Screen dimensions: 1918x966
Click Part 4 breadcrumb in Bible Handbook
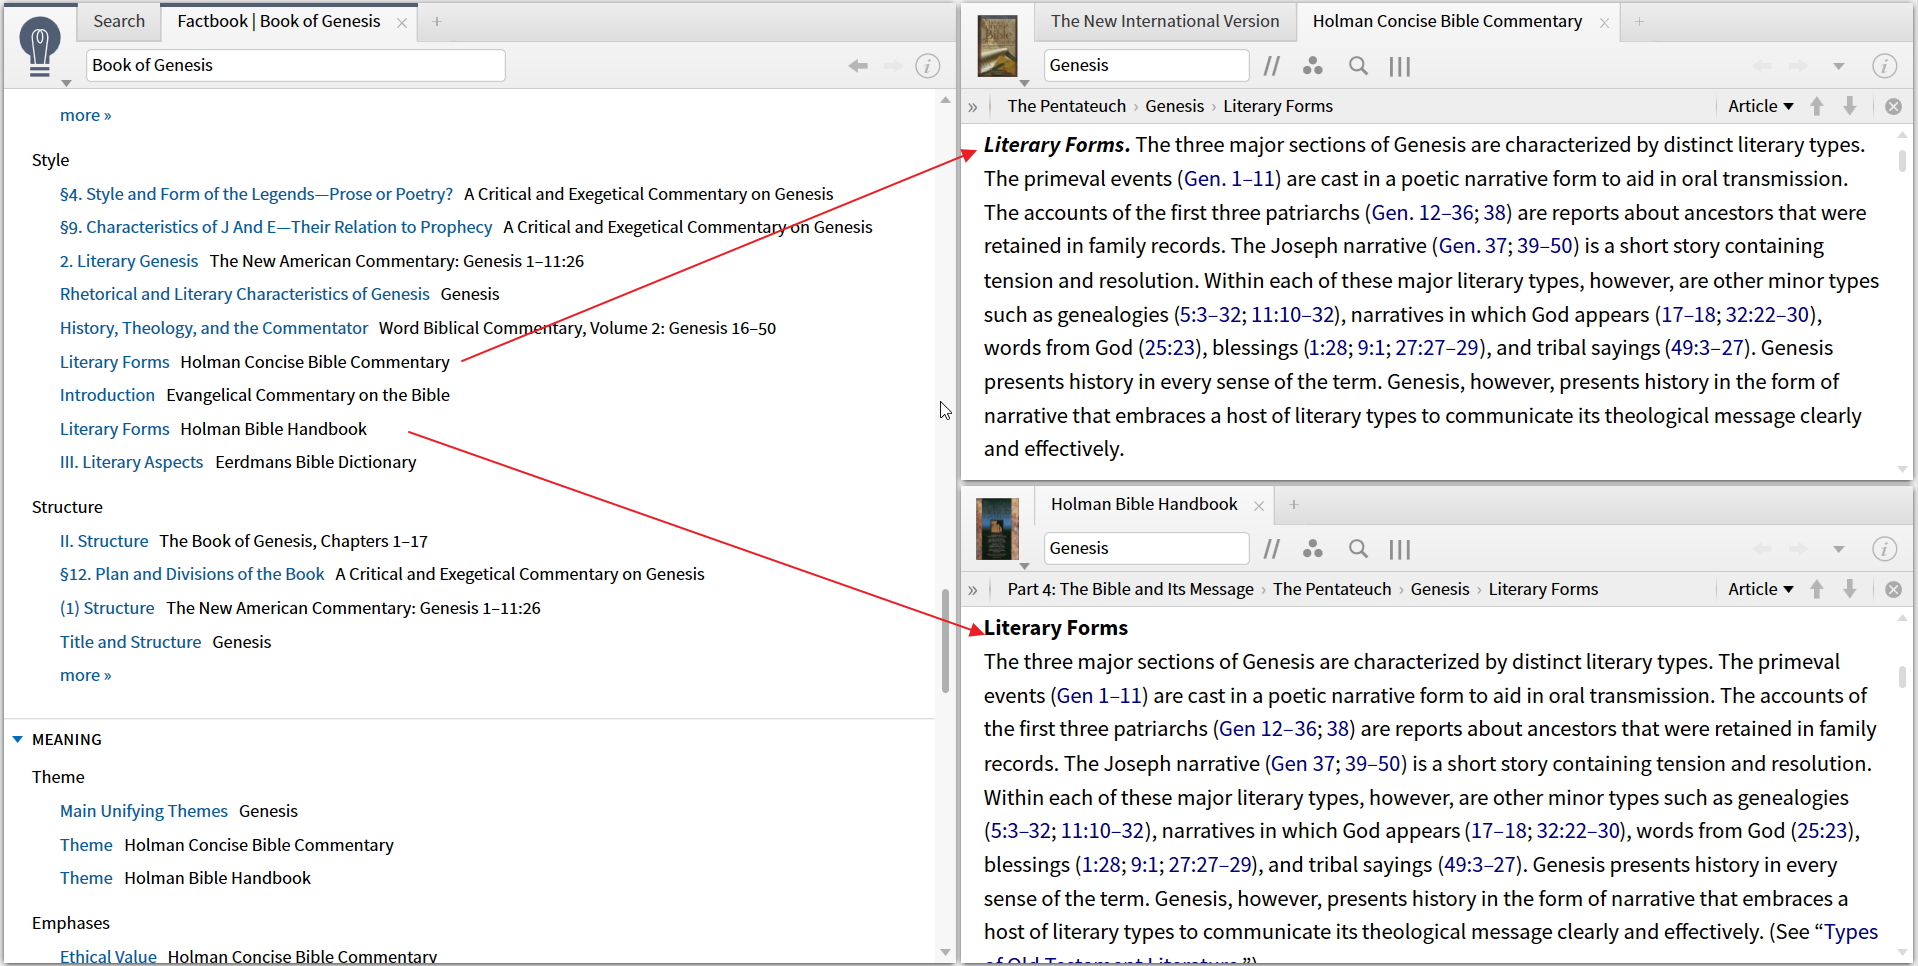tap(1130, 589)
